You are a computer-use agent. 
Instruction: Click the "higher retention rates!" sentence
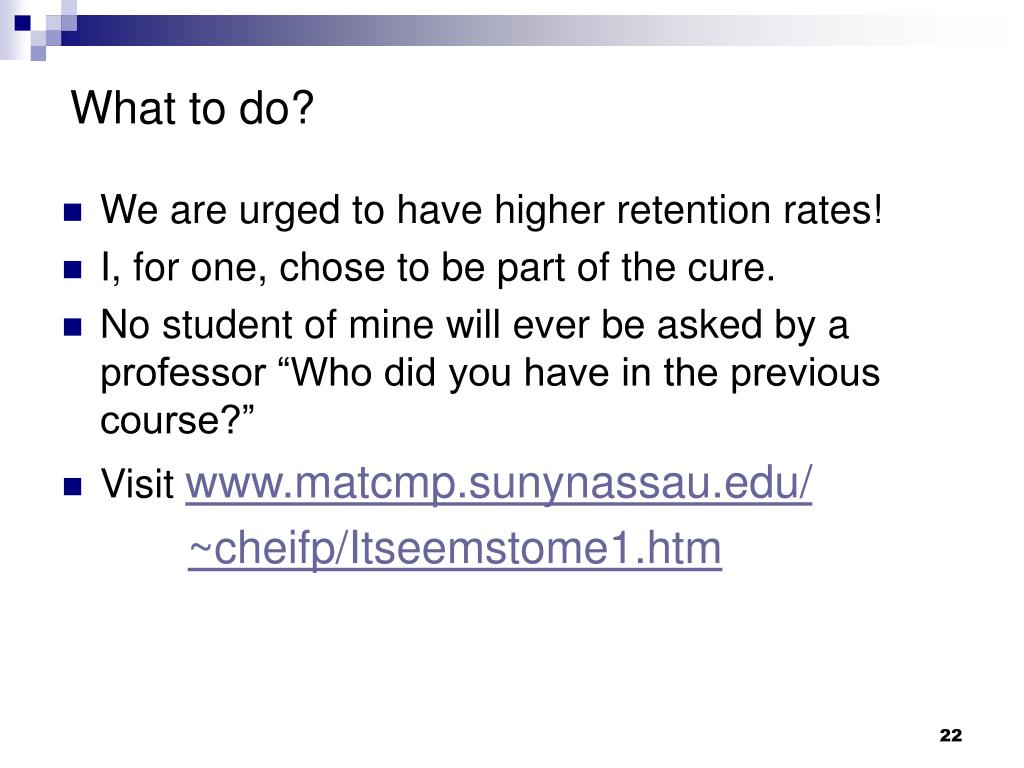click(688, 210)
